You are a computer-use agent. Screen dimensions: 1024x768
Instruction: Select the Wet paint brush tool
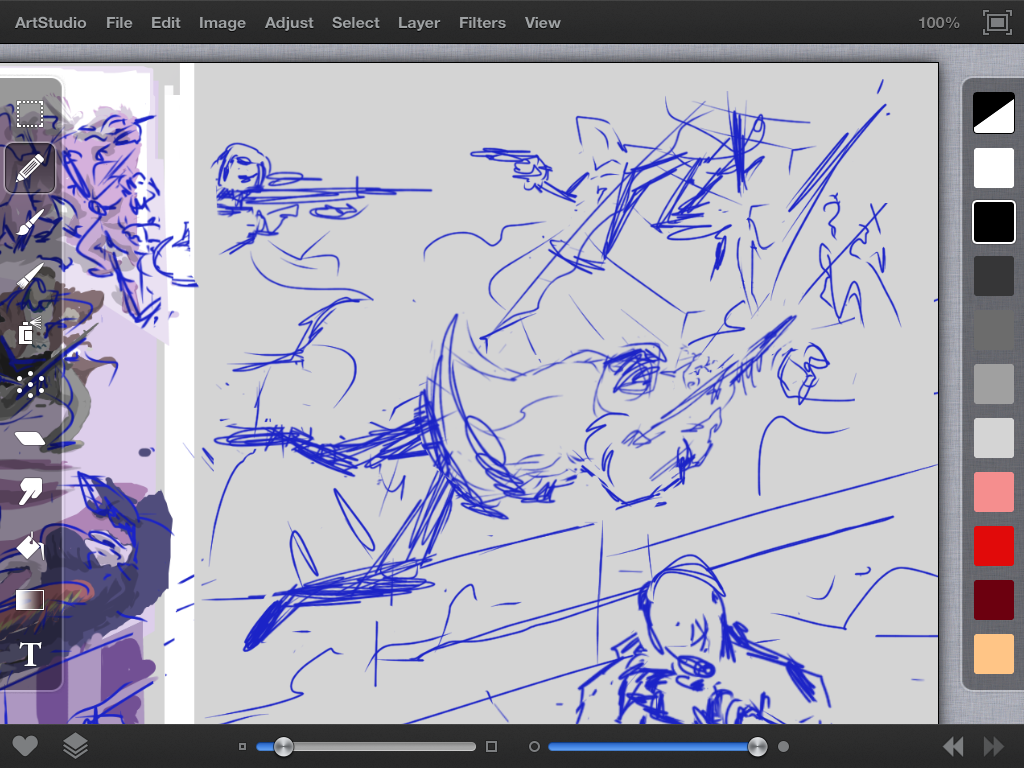point(29,276)
